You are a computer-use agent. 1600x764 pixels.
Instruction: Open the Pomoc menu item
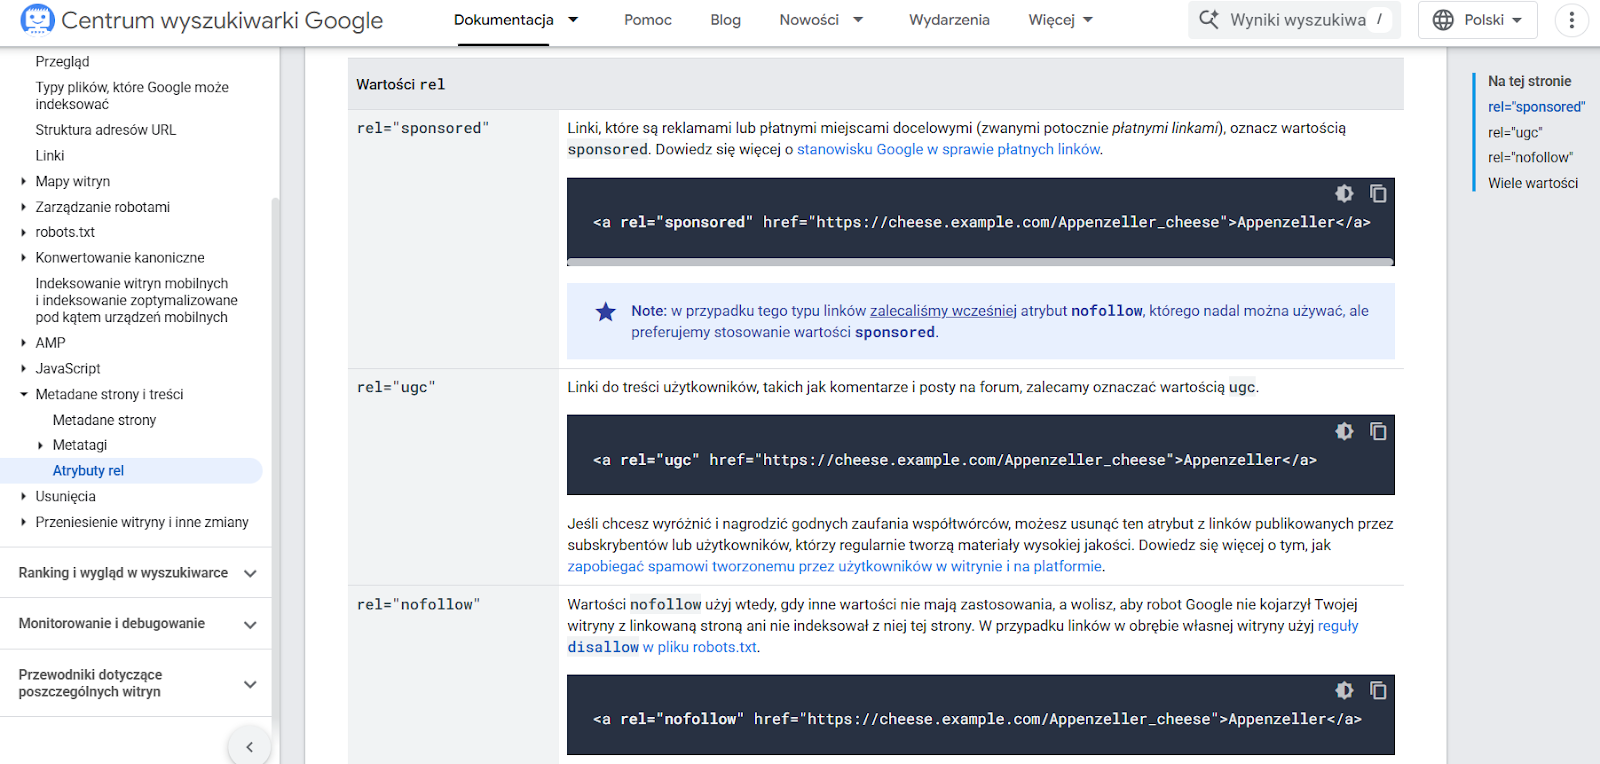tap(647, 20)
